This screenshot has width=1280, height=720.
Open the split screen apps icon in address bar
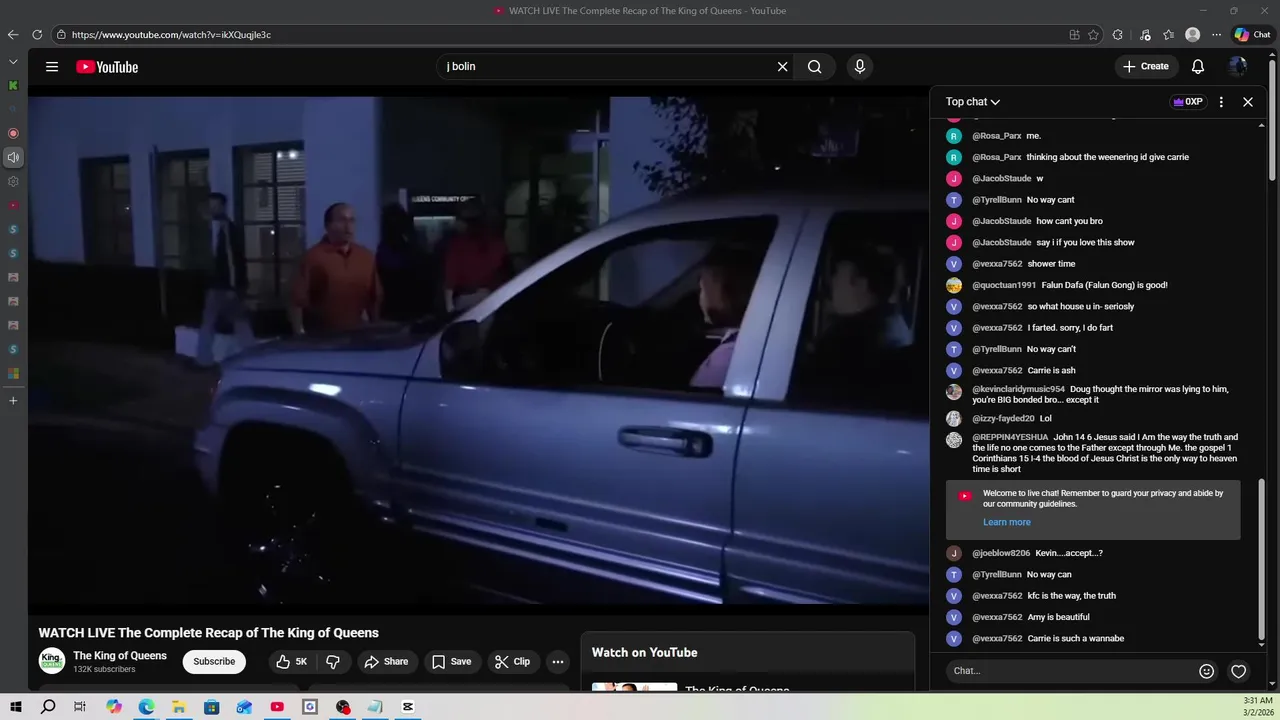pyautogui.click(x=1074, y=35)
